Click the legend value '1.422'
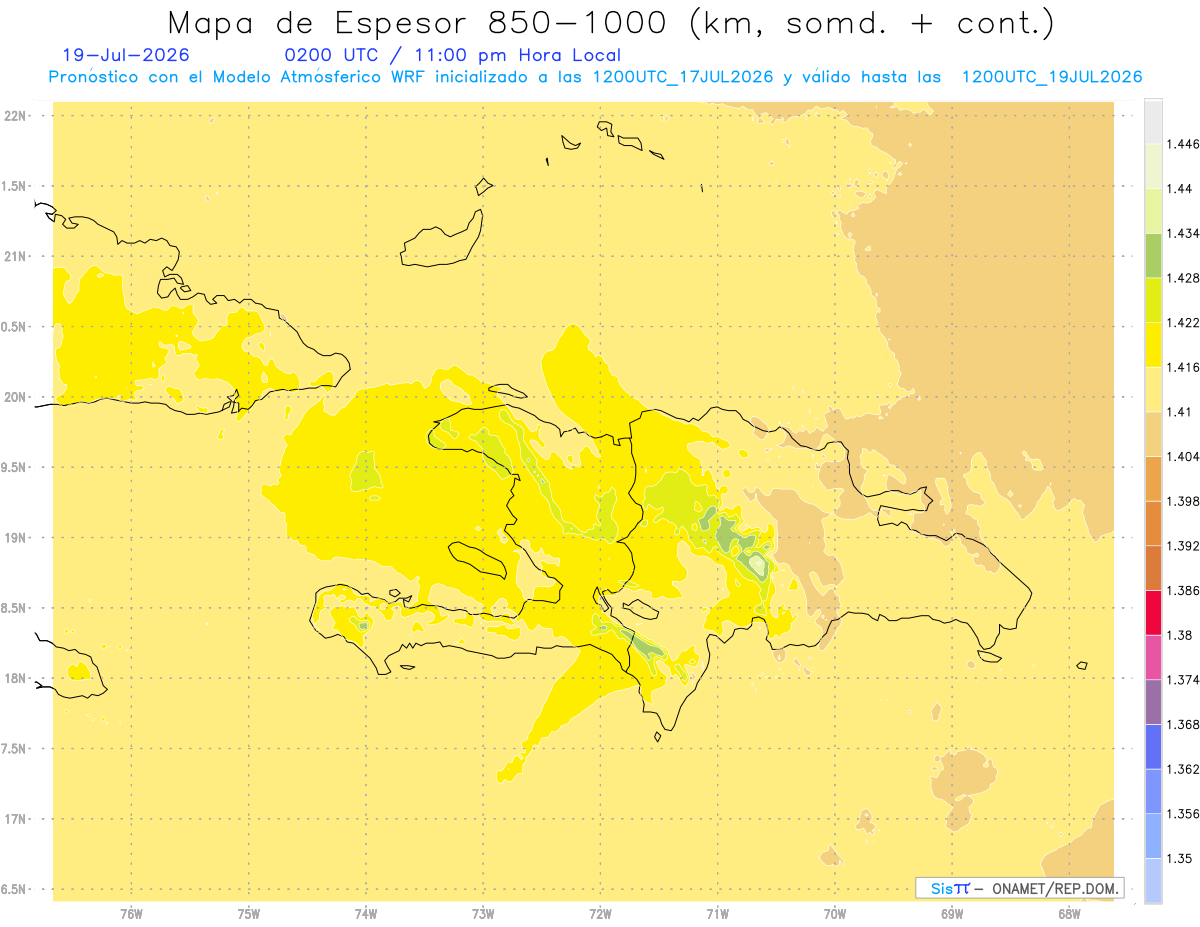 [1183, 323]
